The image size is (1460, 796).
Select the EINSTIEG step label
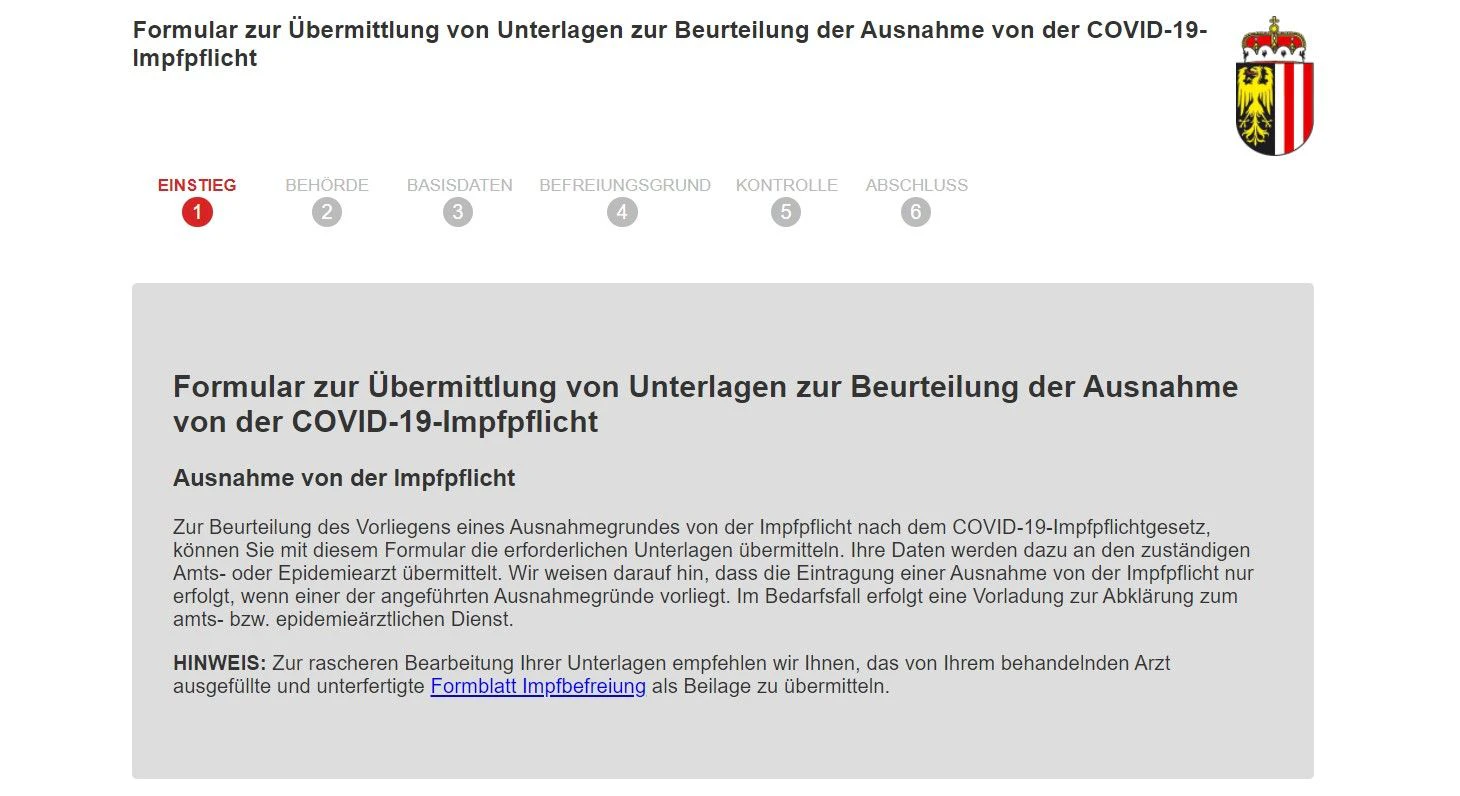pyautogui.click(x=197, y=185)
